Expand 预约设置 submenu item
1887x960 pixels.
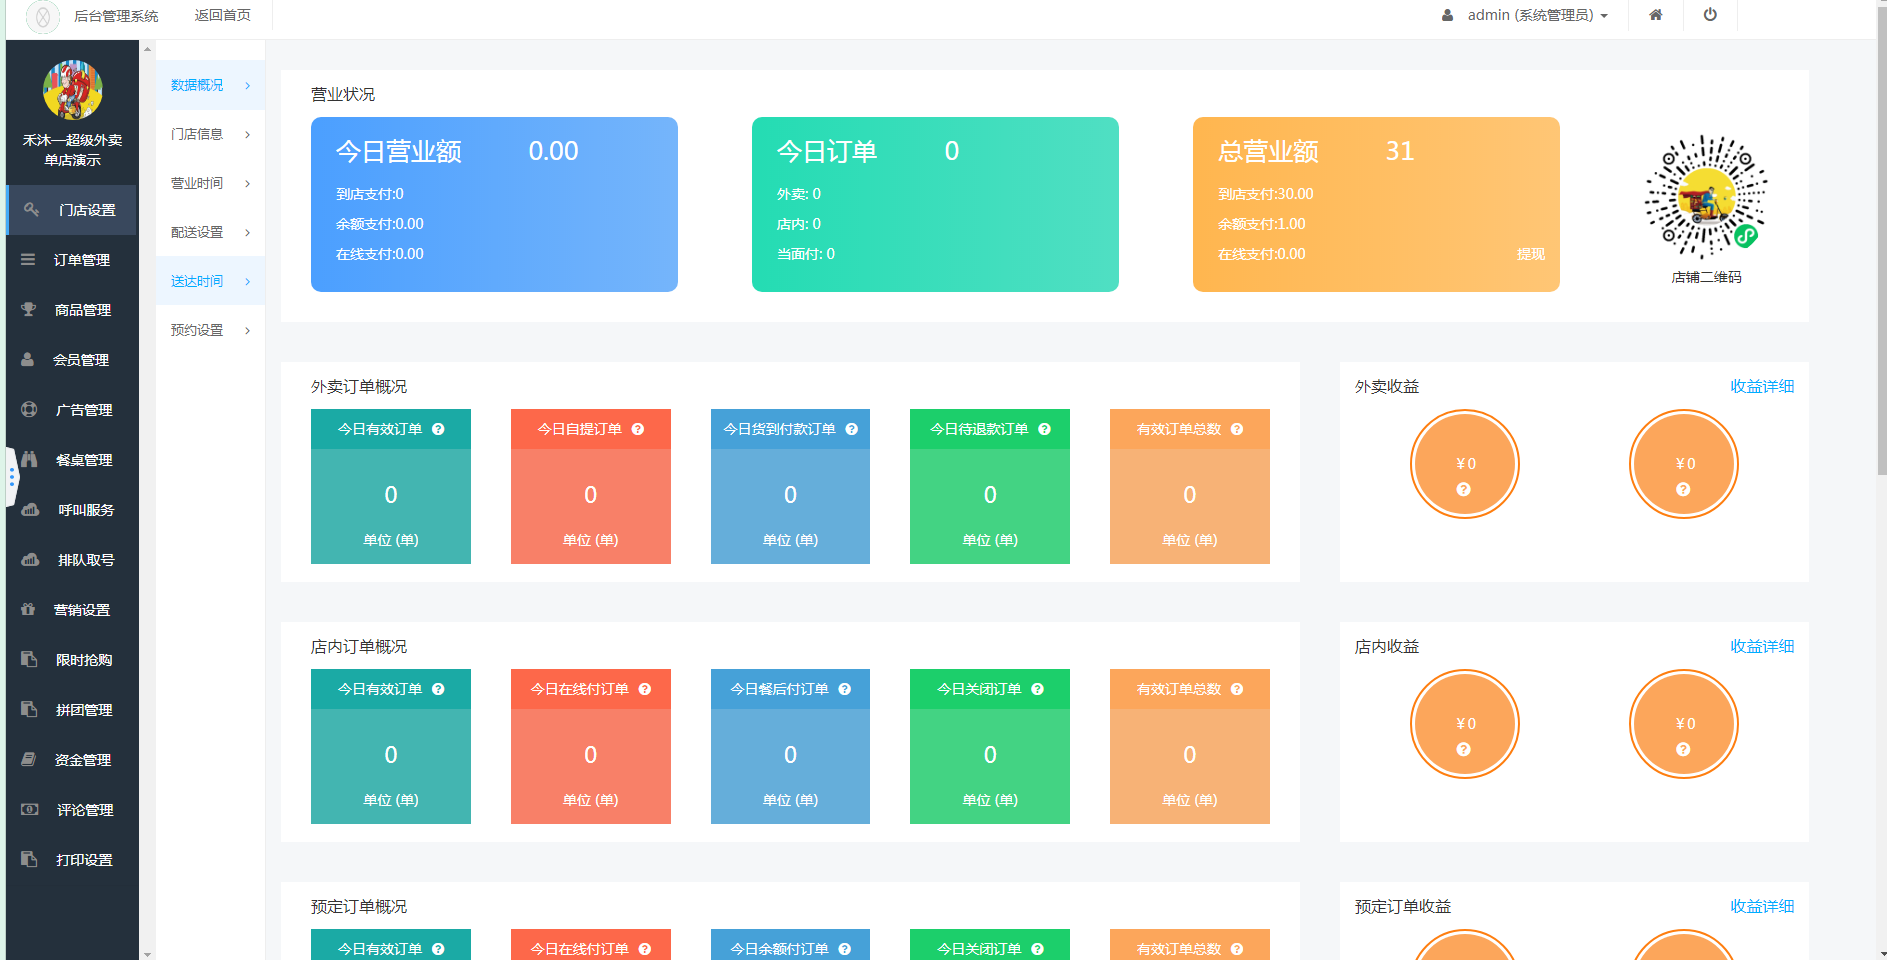(210, 330)
